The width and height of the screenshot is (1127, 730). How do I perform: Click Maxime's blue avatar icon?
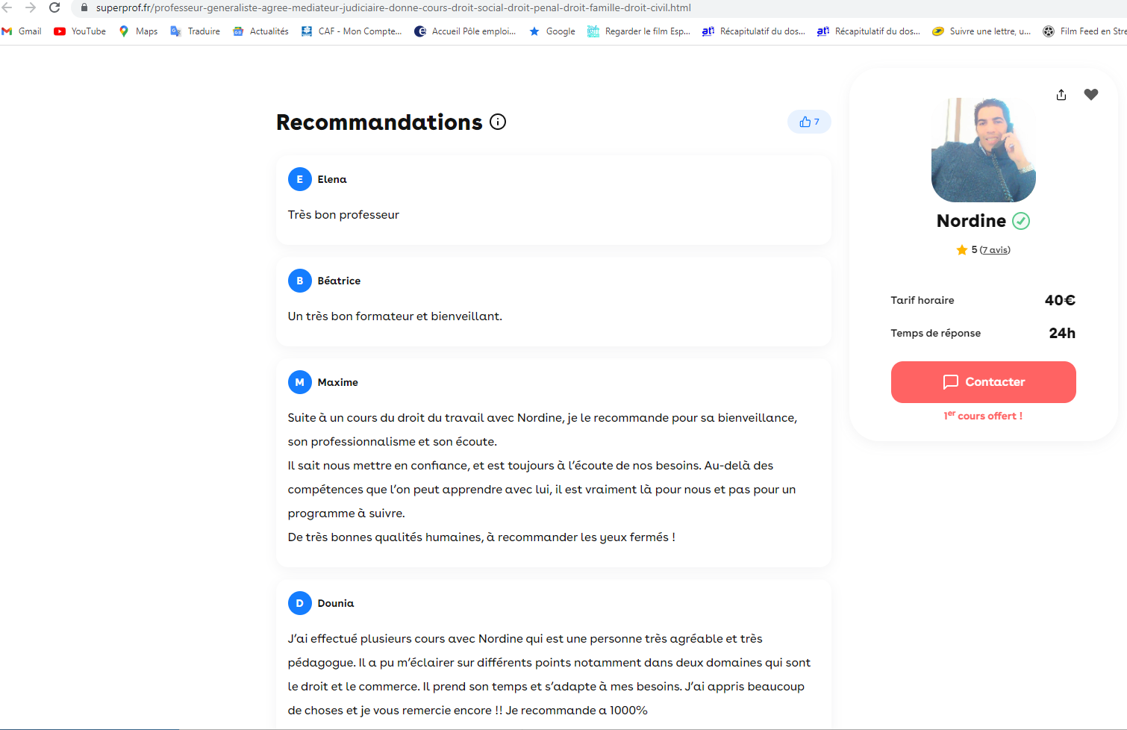[x=299, y=382]
